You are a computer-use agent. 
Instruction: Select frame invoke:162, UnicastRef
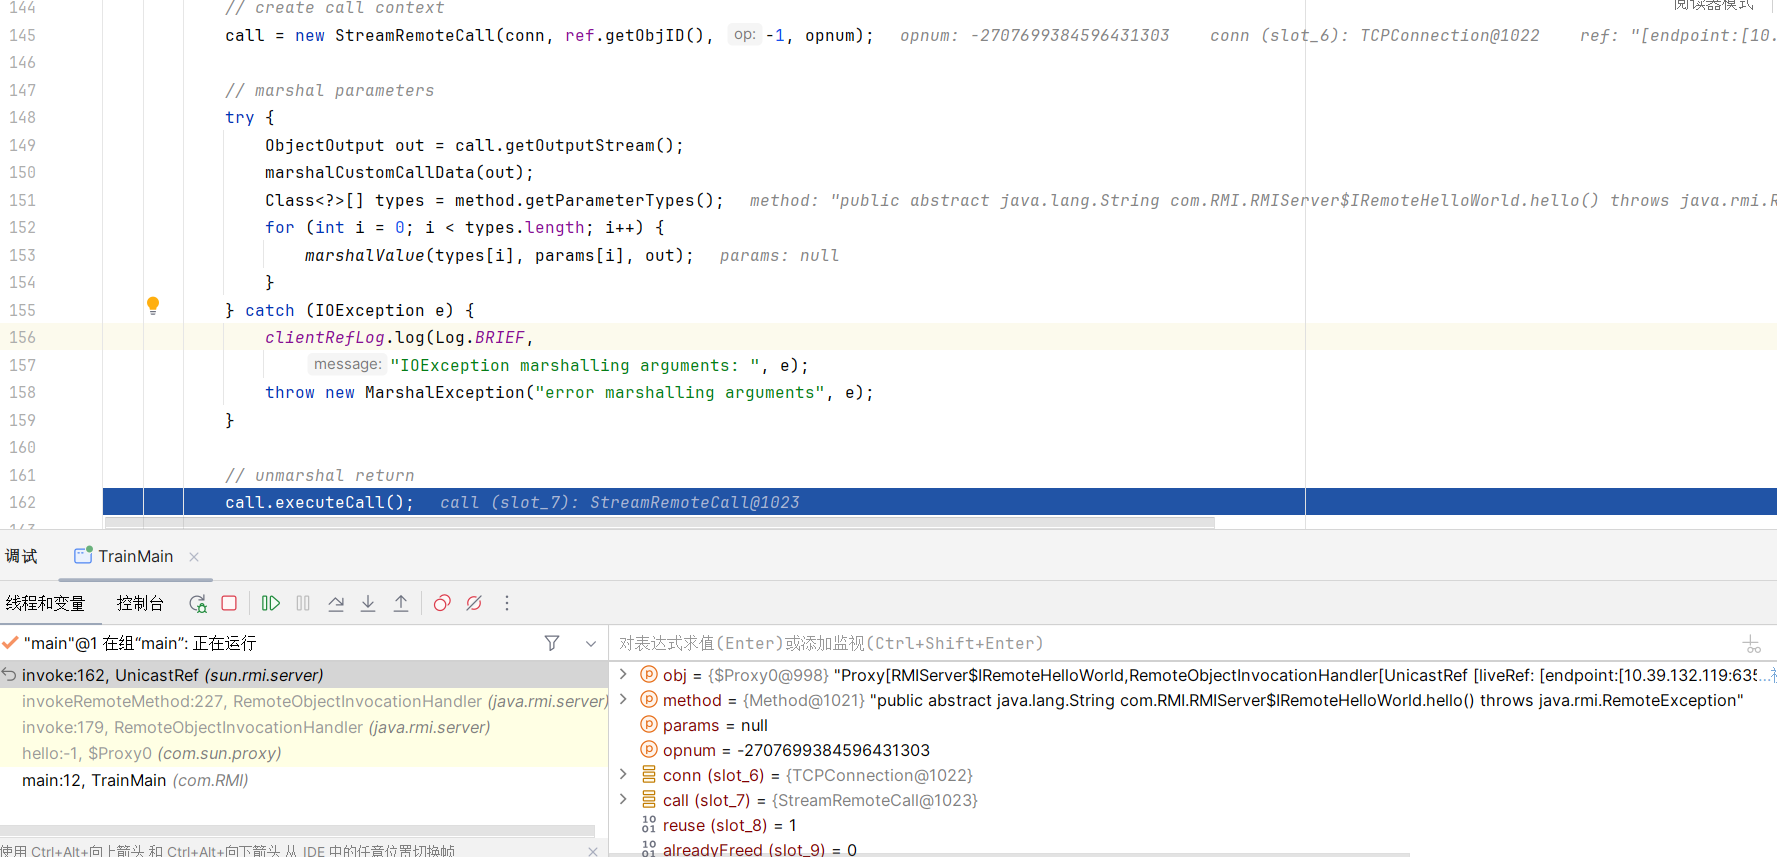(304, 675)
